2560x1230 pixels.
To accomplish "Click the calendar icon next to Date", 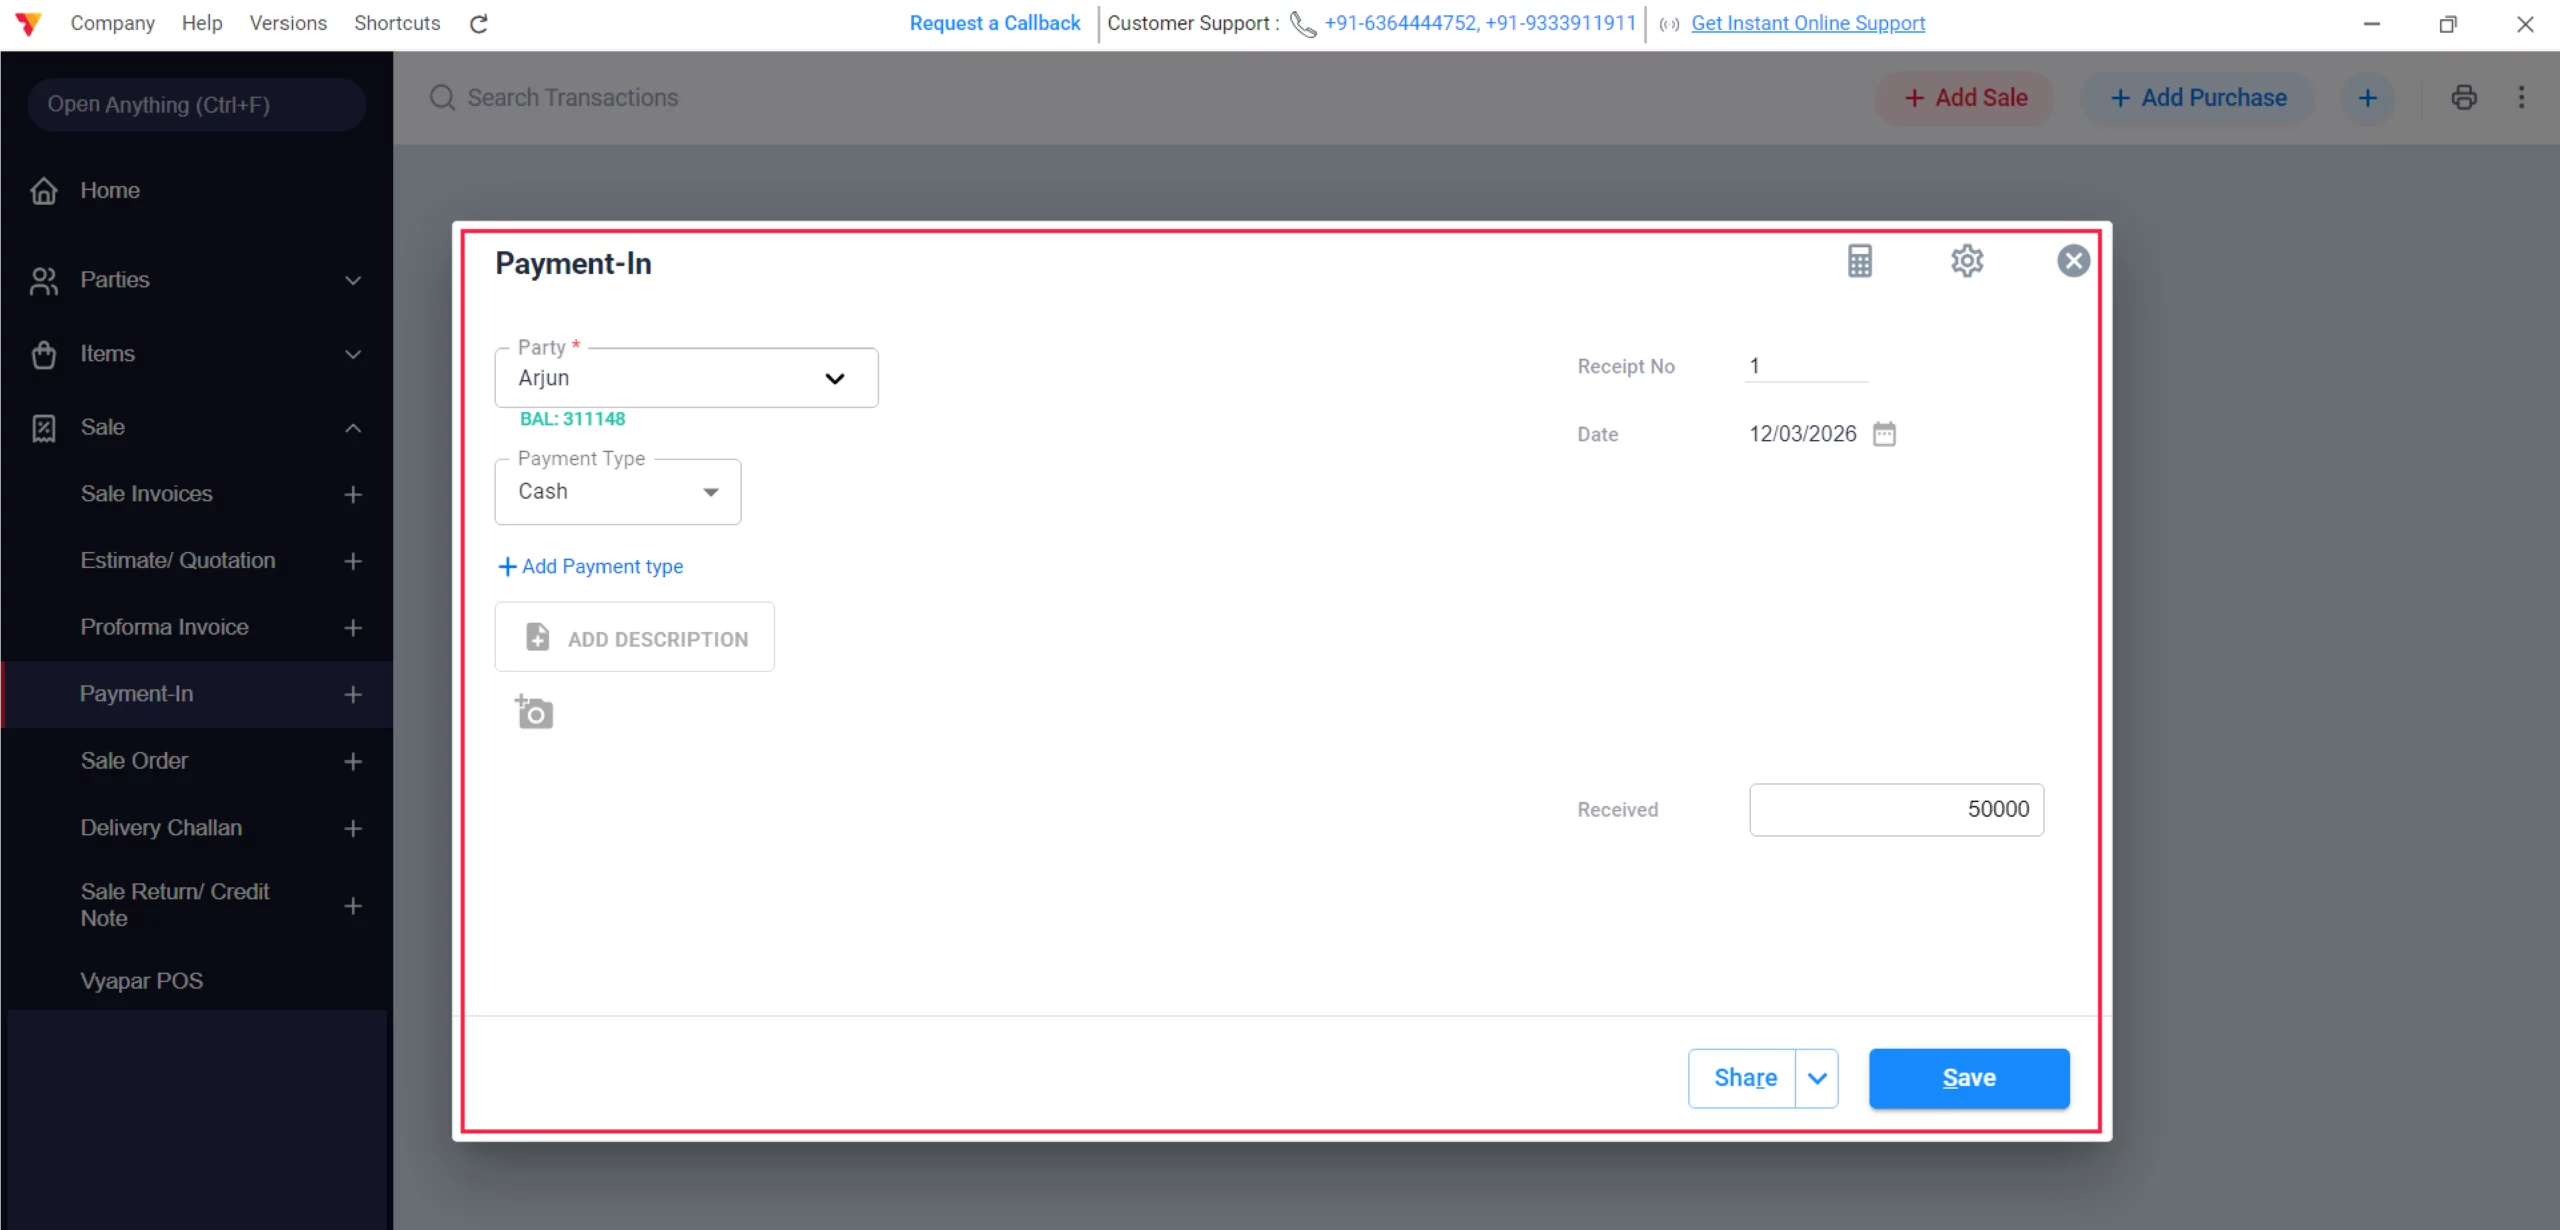I will [1884, 434].
